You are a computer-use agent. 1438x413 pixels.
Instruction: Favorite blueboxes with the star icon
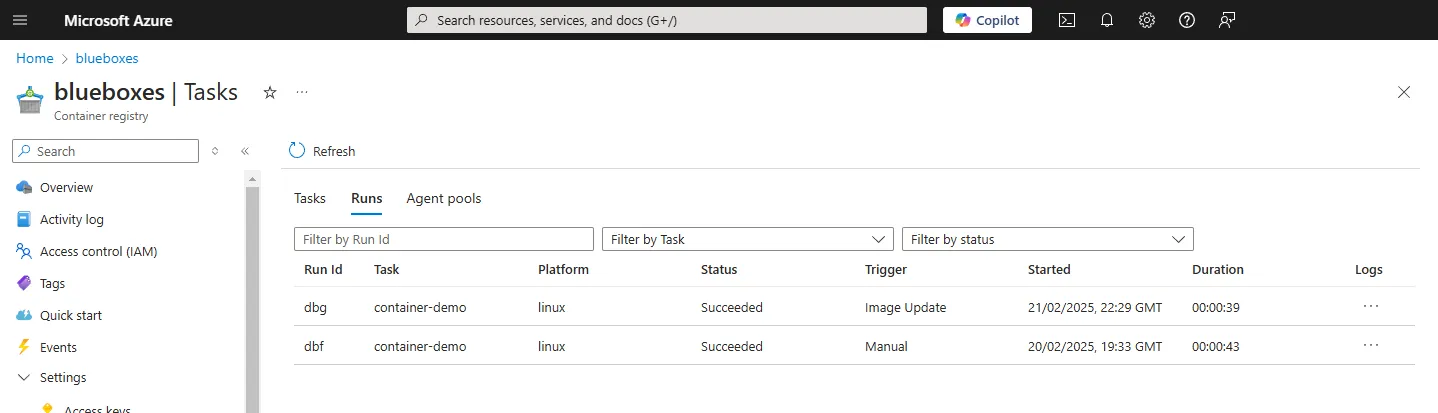pos(269,92)
